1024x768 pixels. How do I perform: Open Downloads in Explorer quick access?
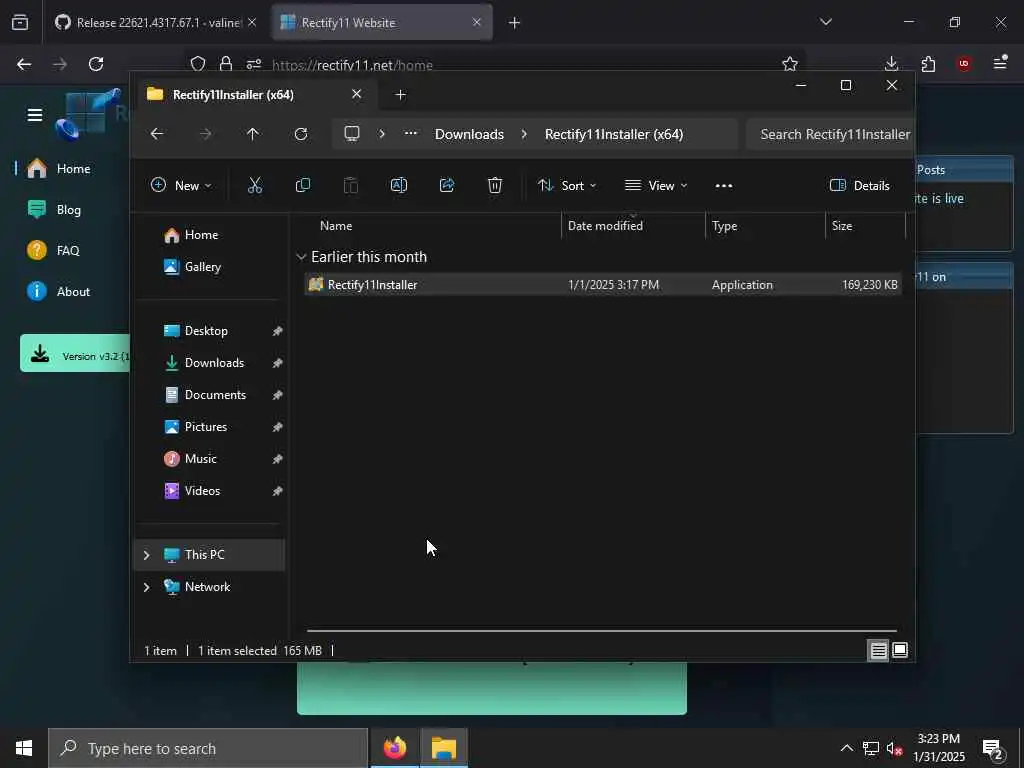[210, 363]
